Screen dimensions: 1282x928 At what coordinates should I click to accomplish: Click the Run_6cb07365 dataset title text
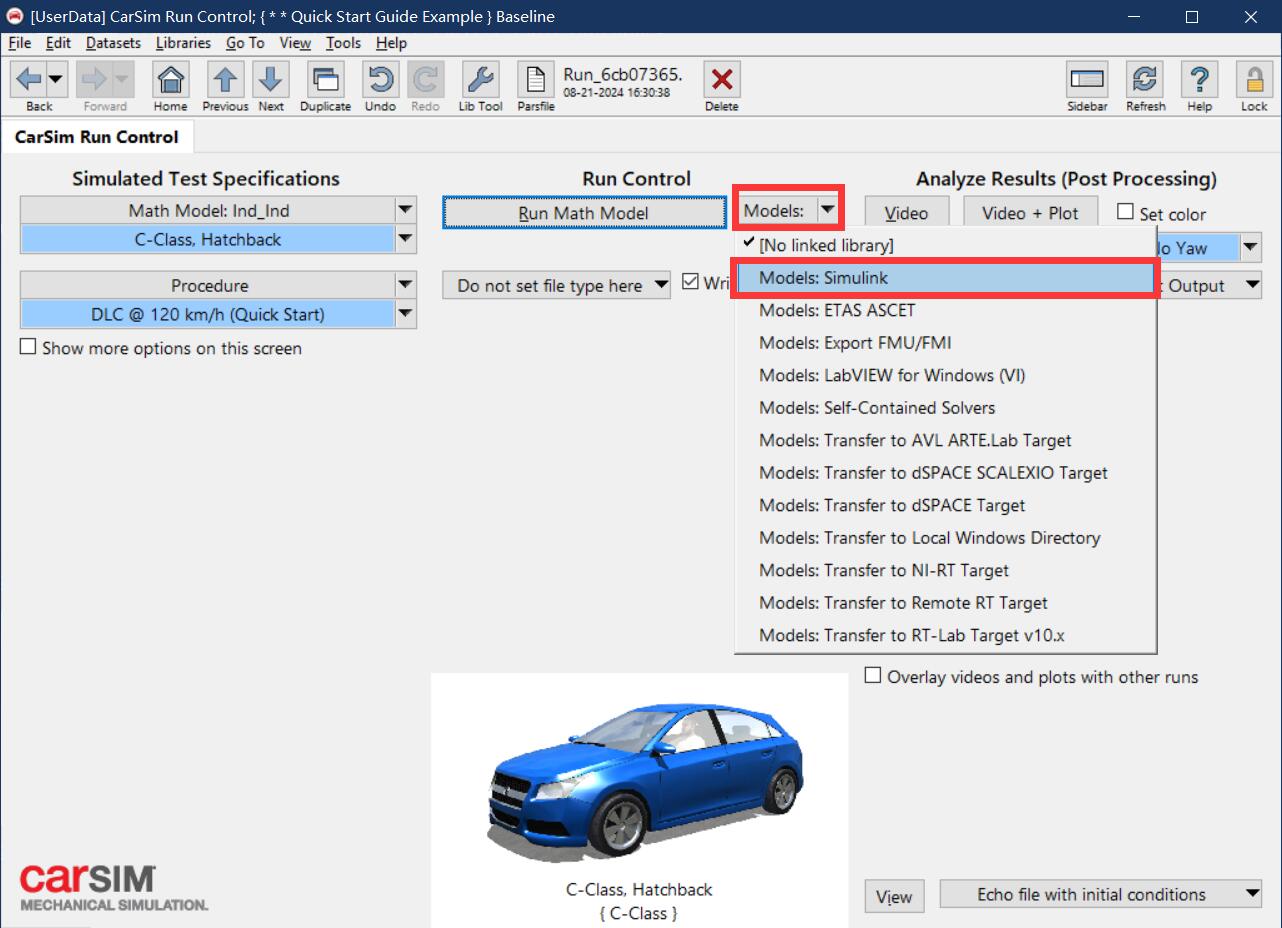[x=622, y=74]
